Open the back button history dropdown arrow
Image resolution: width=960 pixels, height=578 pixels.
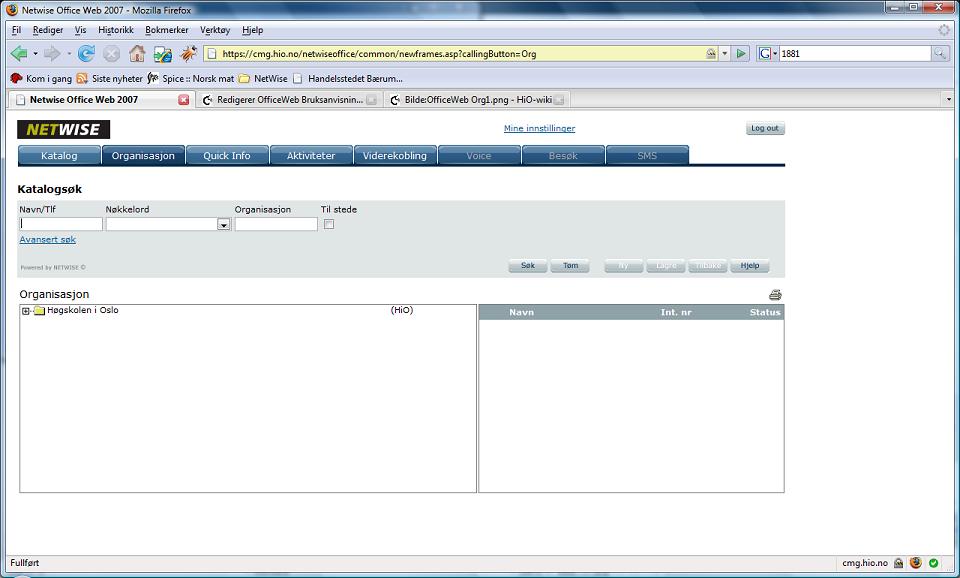point(35,54)
